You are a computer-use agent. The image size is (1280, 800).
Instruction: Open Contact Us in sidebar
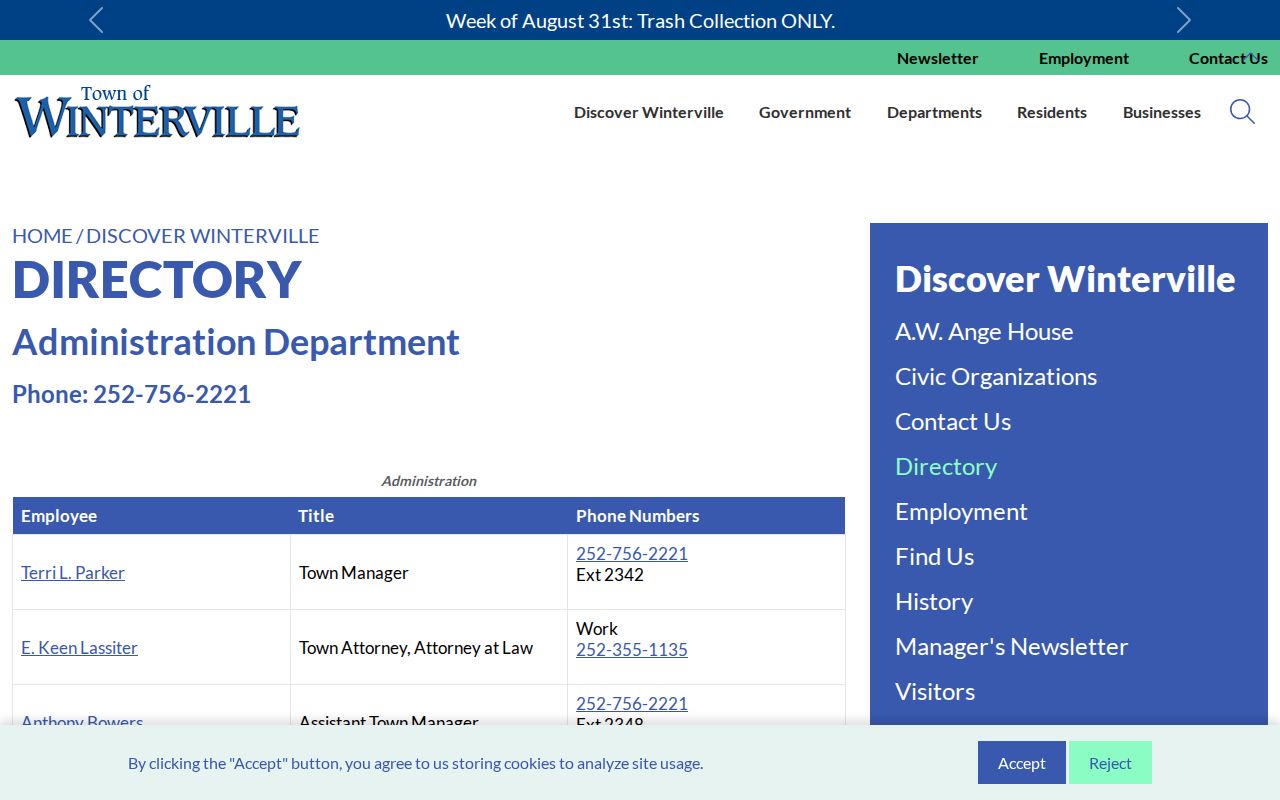point(953,422)
